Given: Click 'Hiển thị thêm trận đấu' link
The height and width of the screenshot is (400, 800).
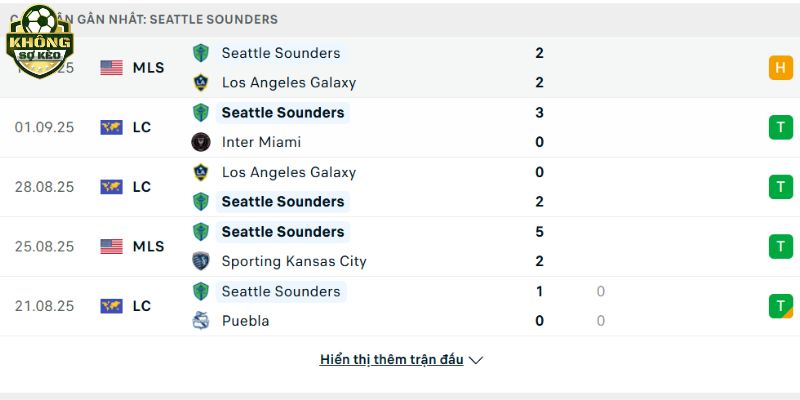Looking at the screenshot, I should click(391, 360).
